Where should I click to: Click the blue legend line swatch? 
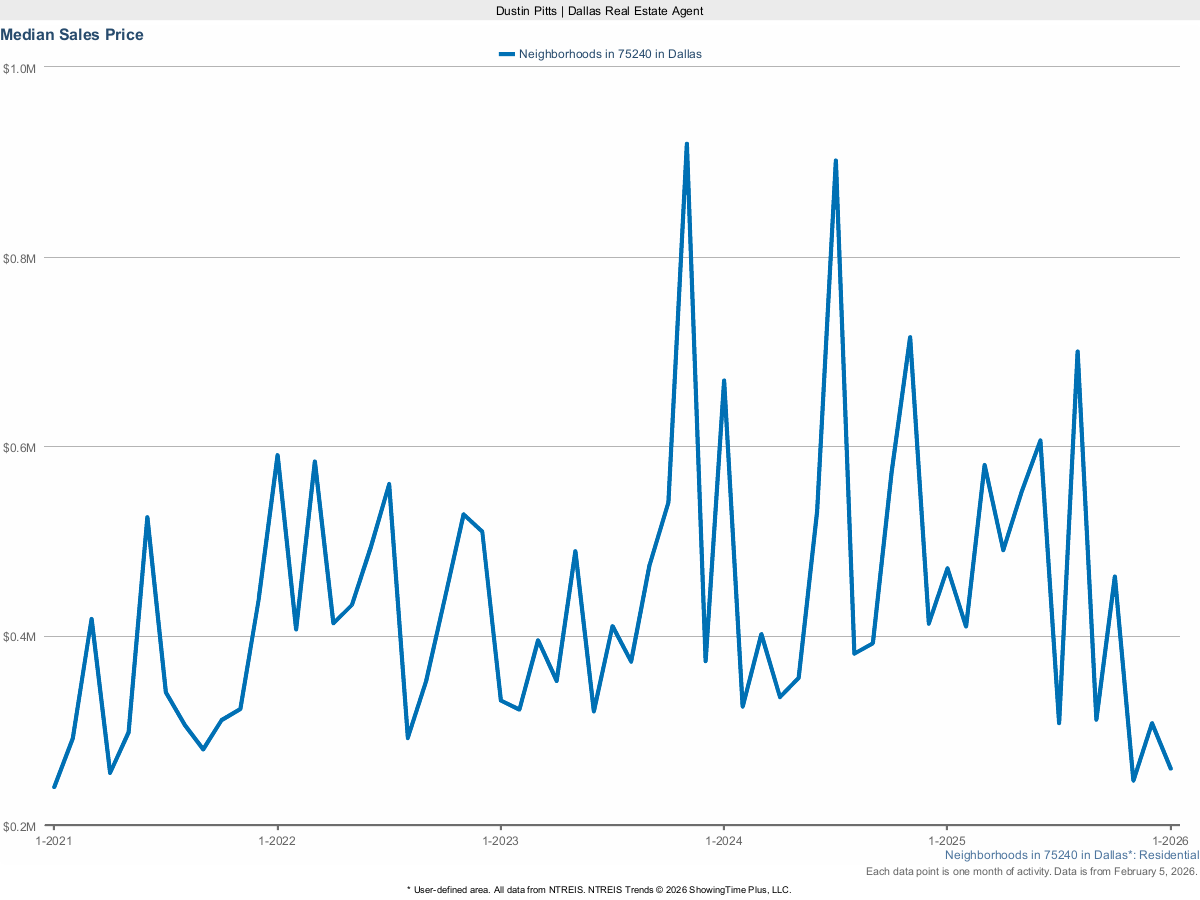507,54
